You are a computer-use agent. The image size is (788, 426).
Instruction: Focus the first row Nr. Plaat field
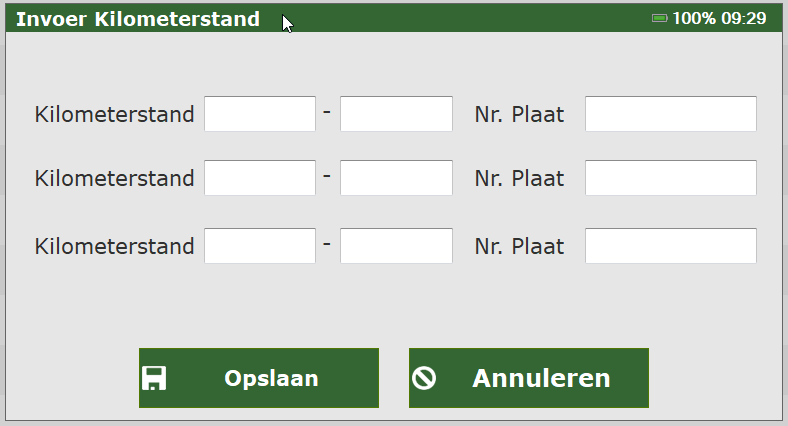670,114
